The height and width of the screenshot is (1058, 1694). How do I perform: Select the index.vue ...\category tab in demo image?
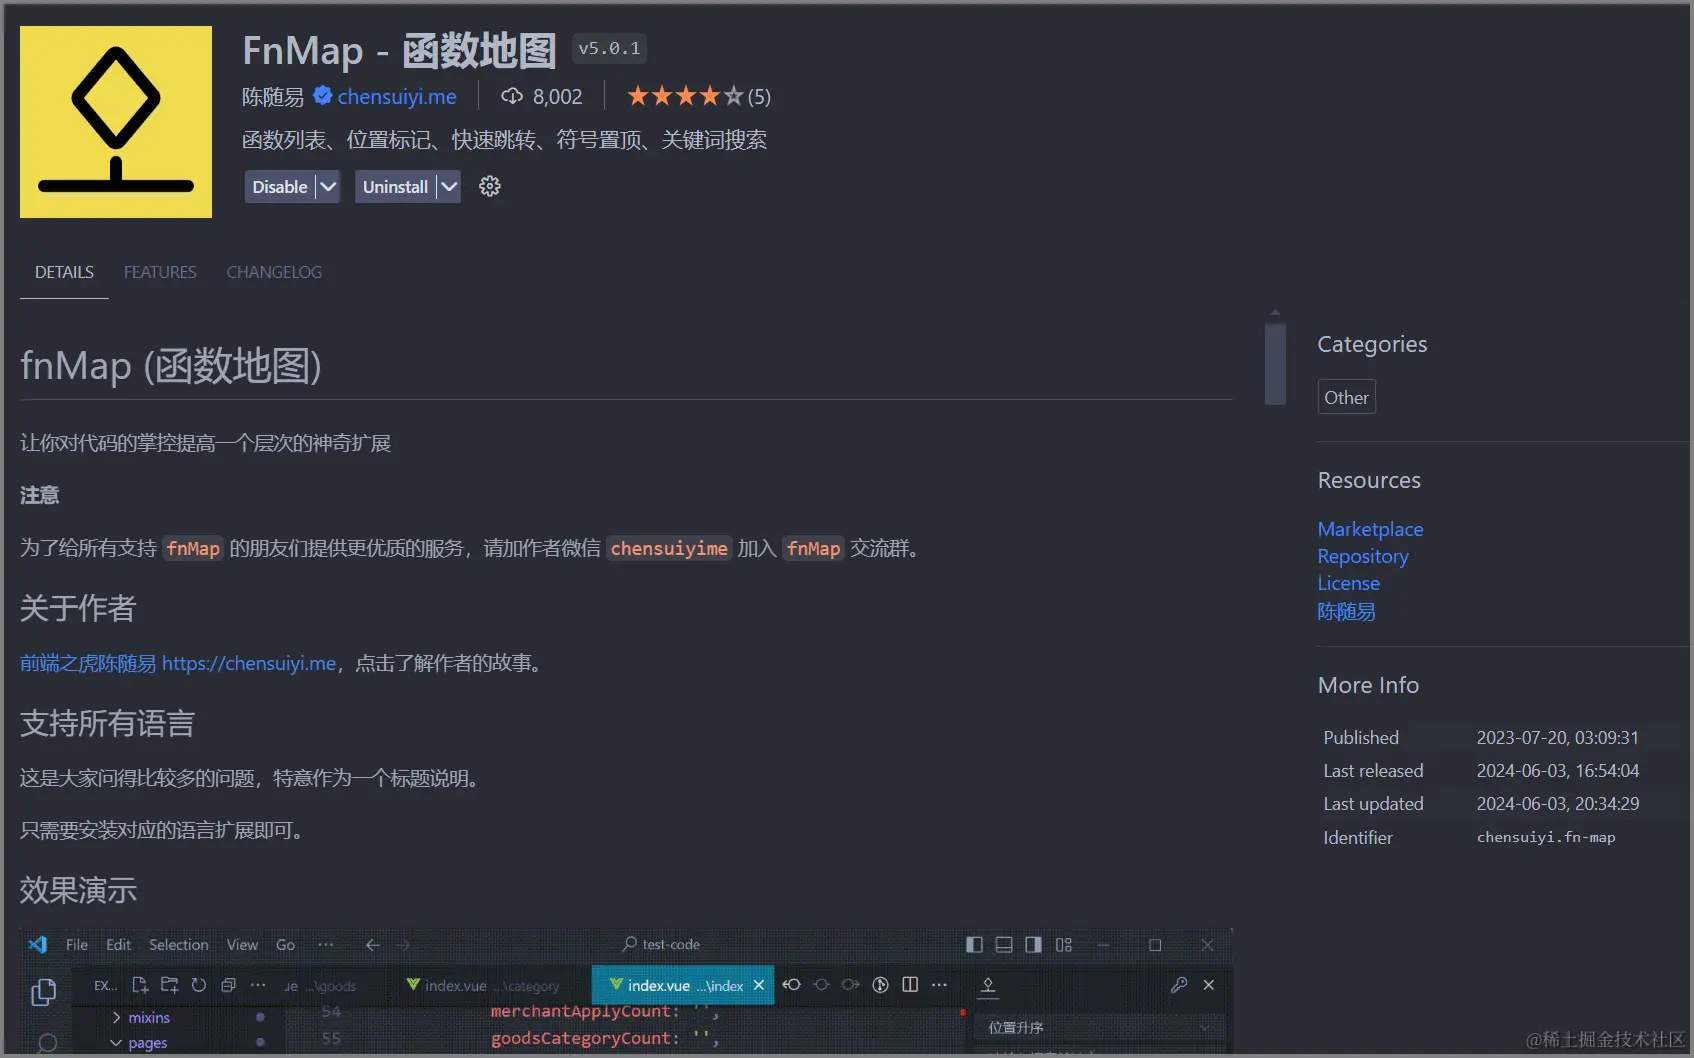coord(483,985)
